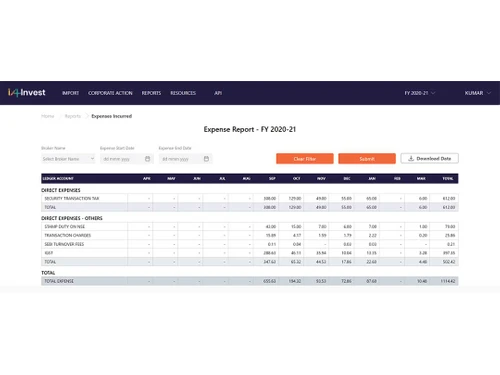Open the API menu item
The height and width of the screenshot is (375, 500).
[218, 93]
